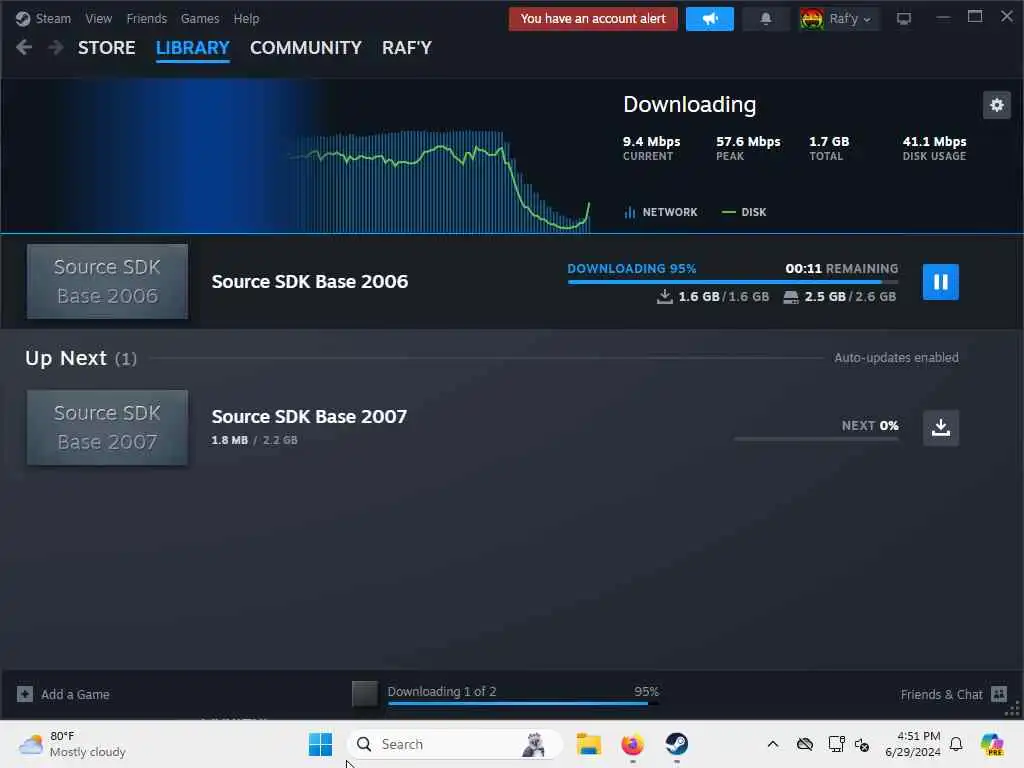
Task: Click the '9.4 Mbps' current speed value
Action: [651, 142]
